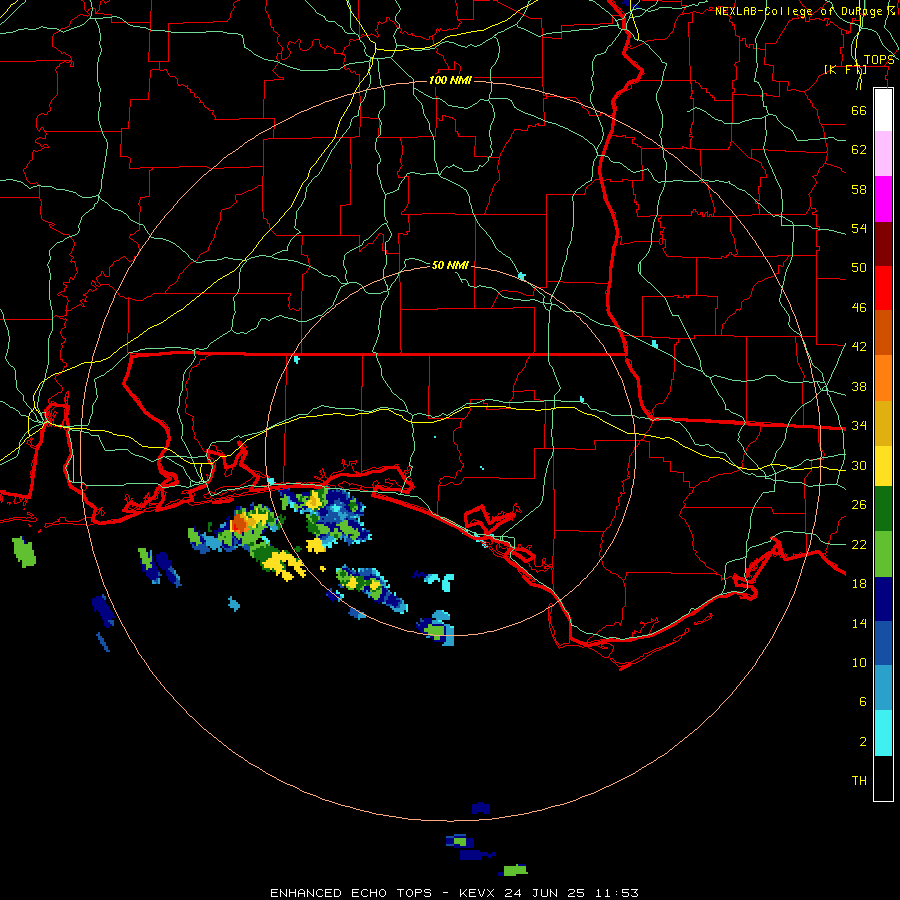Click the 30 value on the legend

pos(859,465)
